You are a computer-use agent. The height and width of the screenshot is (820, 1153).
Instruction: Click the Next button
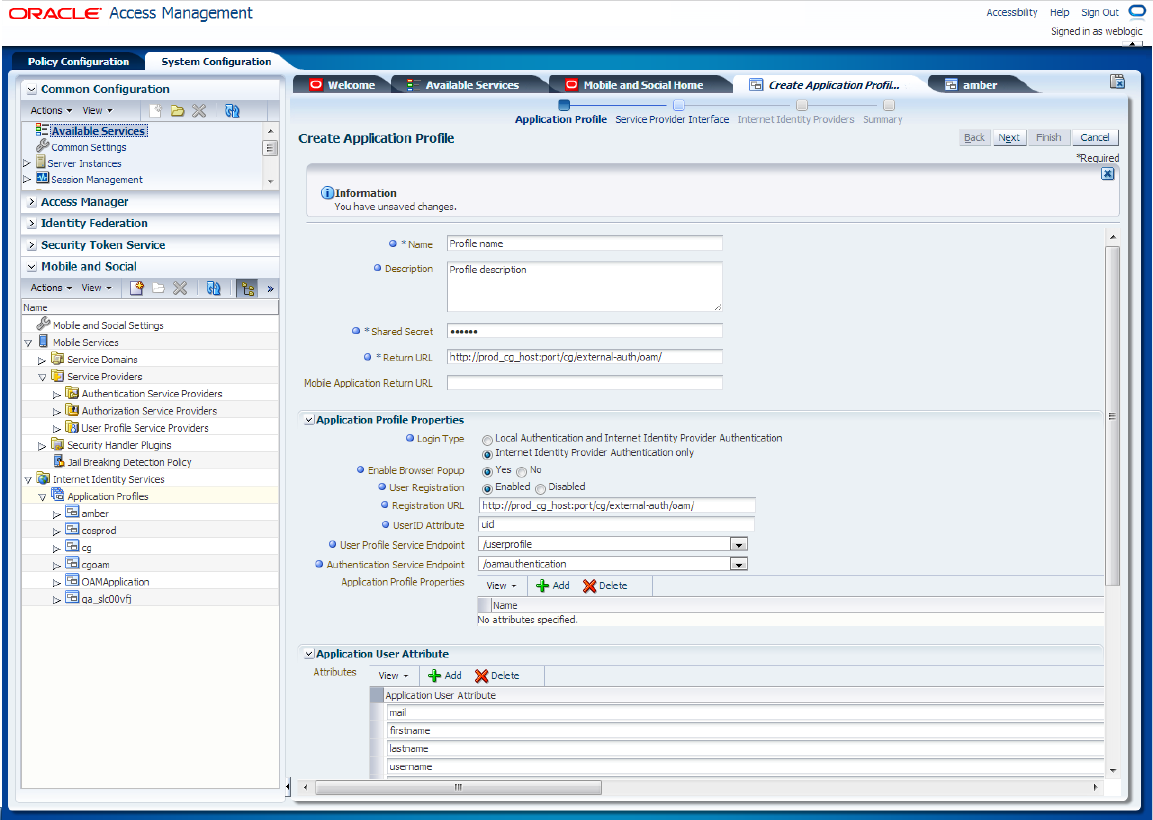coord(1009,138)
